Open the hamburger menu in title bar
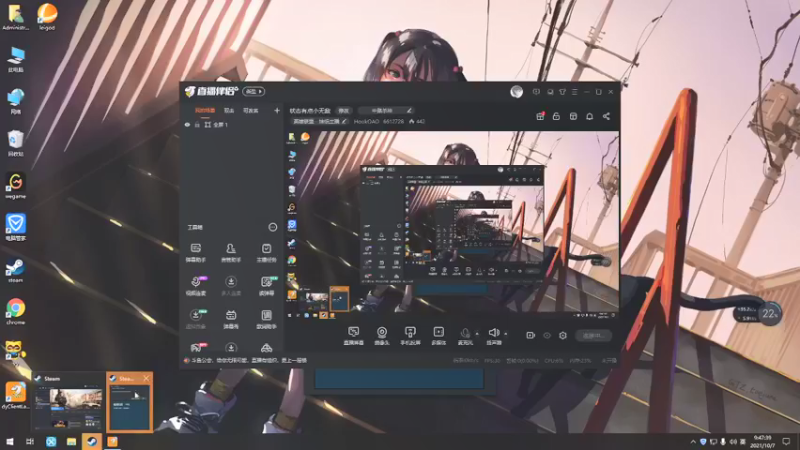Image resolution: width=800 pixels, height=450 pixels. (574, 92)
